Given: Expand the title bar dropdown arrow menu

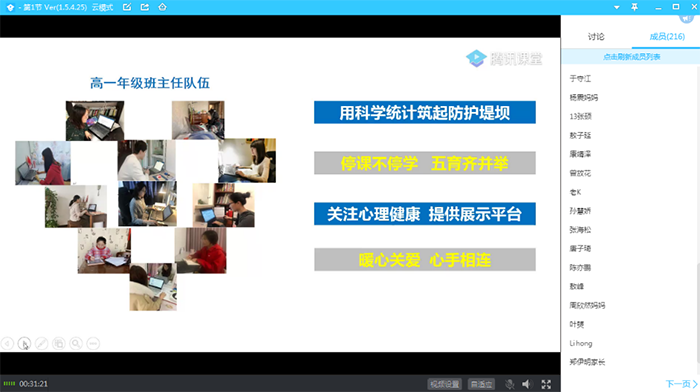Looking at the screenshot, I should (x=617, y=8).
